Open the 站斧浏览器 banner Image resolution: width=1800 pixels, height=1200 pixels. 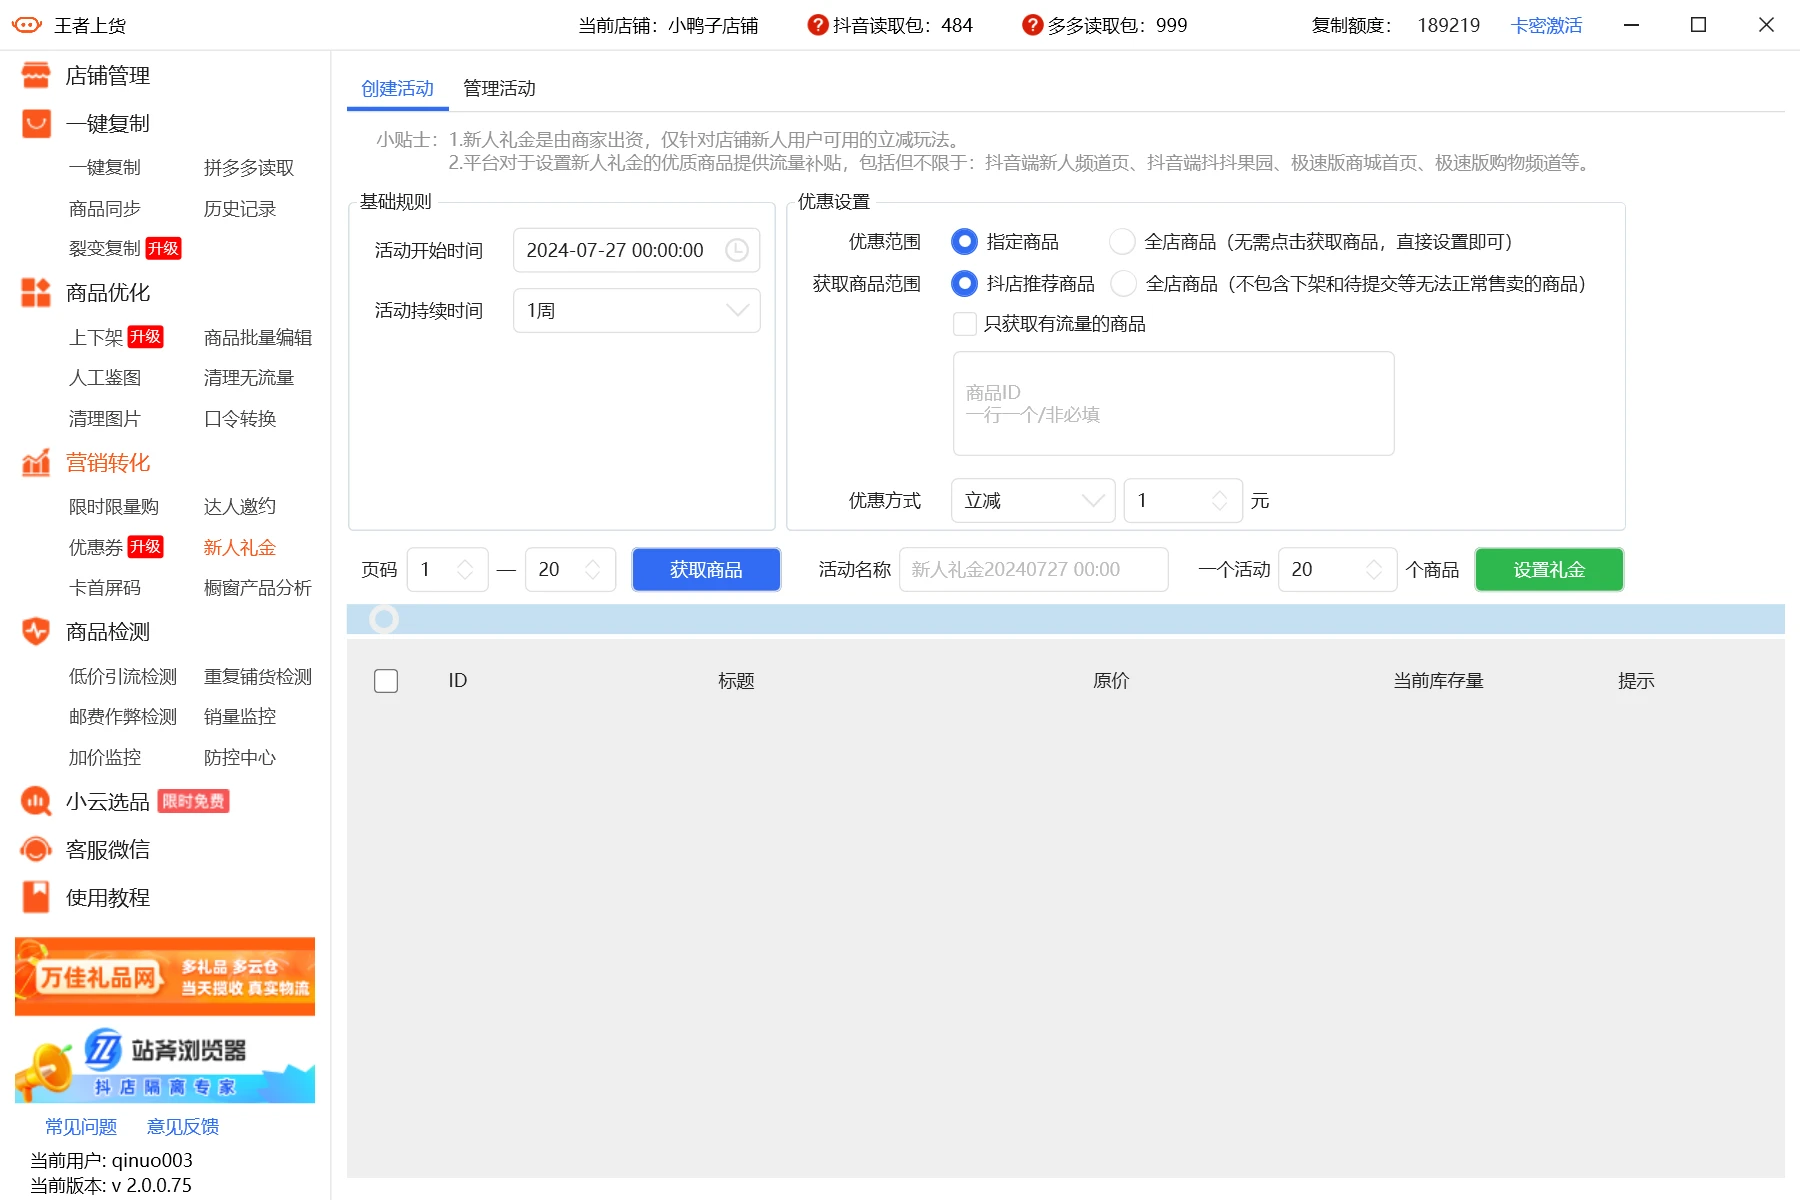click(x=165, y=1064)
